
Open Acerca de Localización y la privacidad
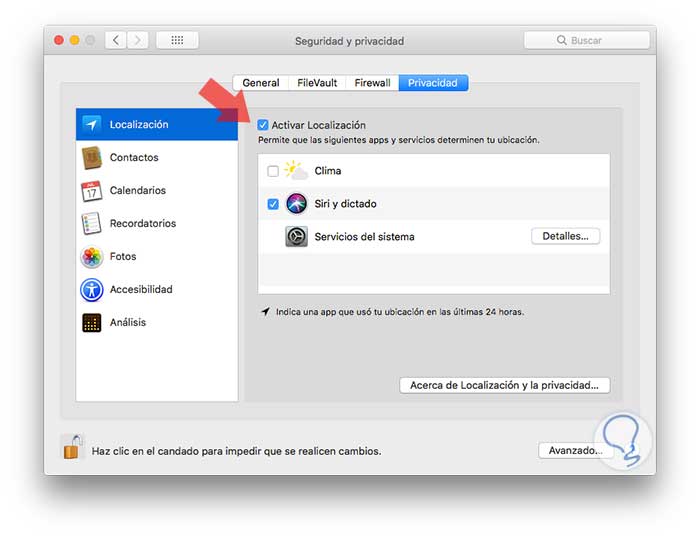pos(504,385)
